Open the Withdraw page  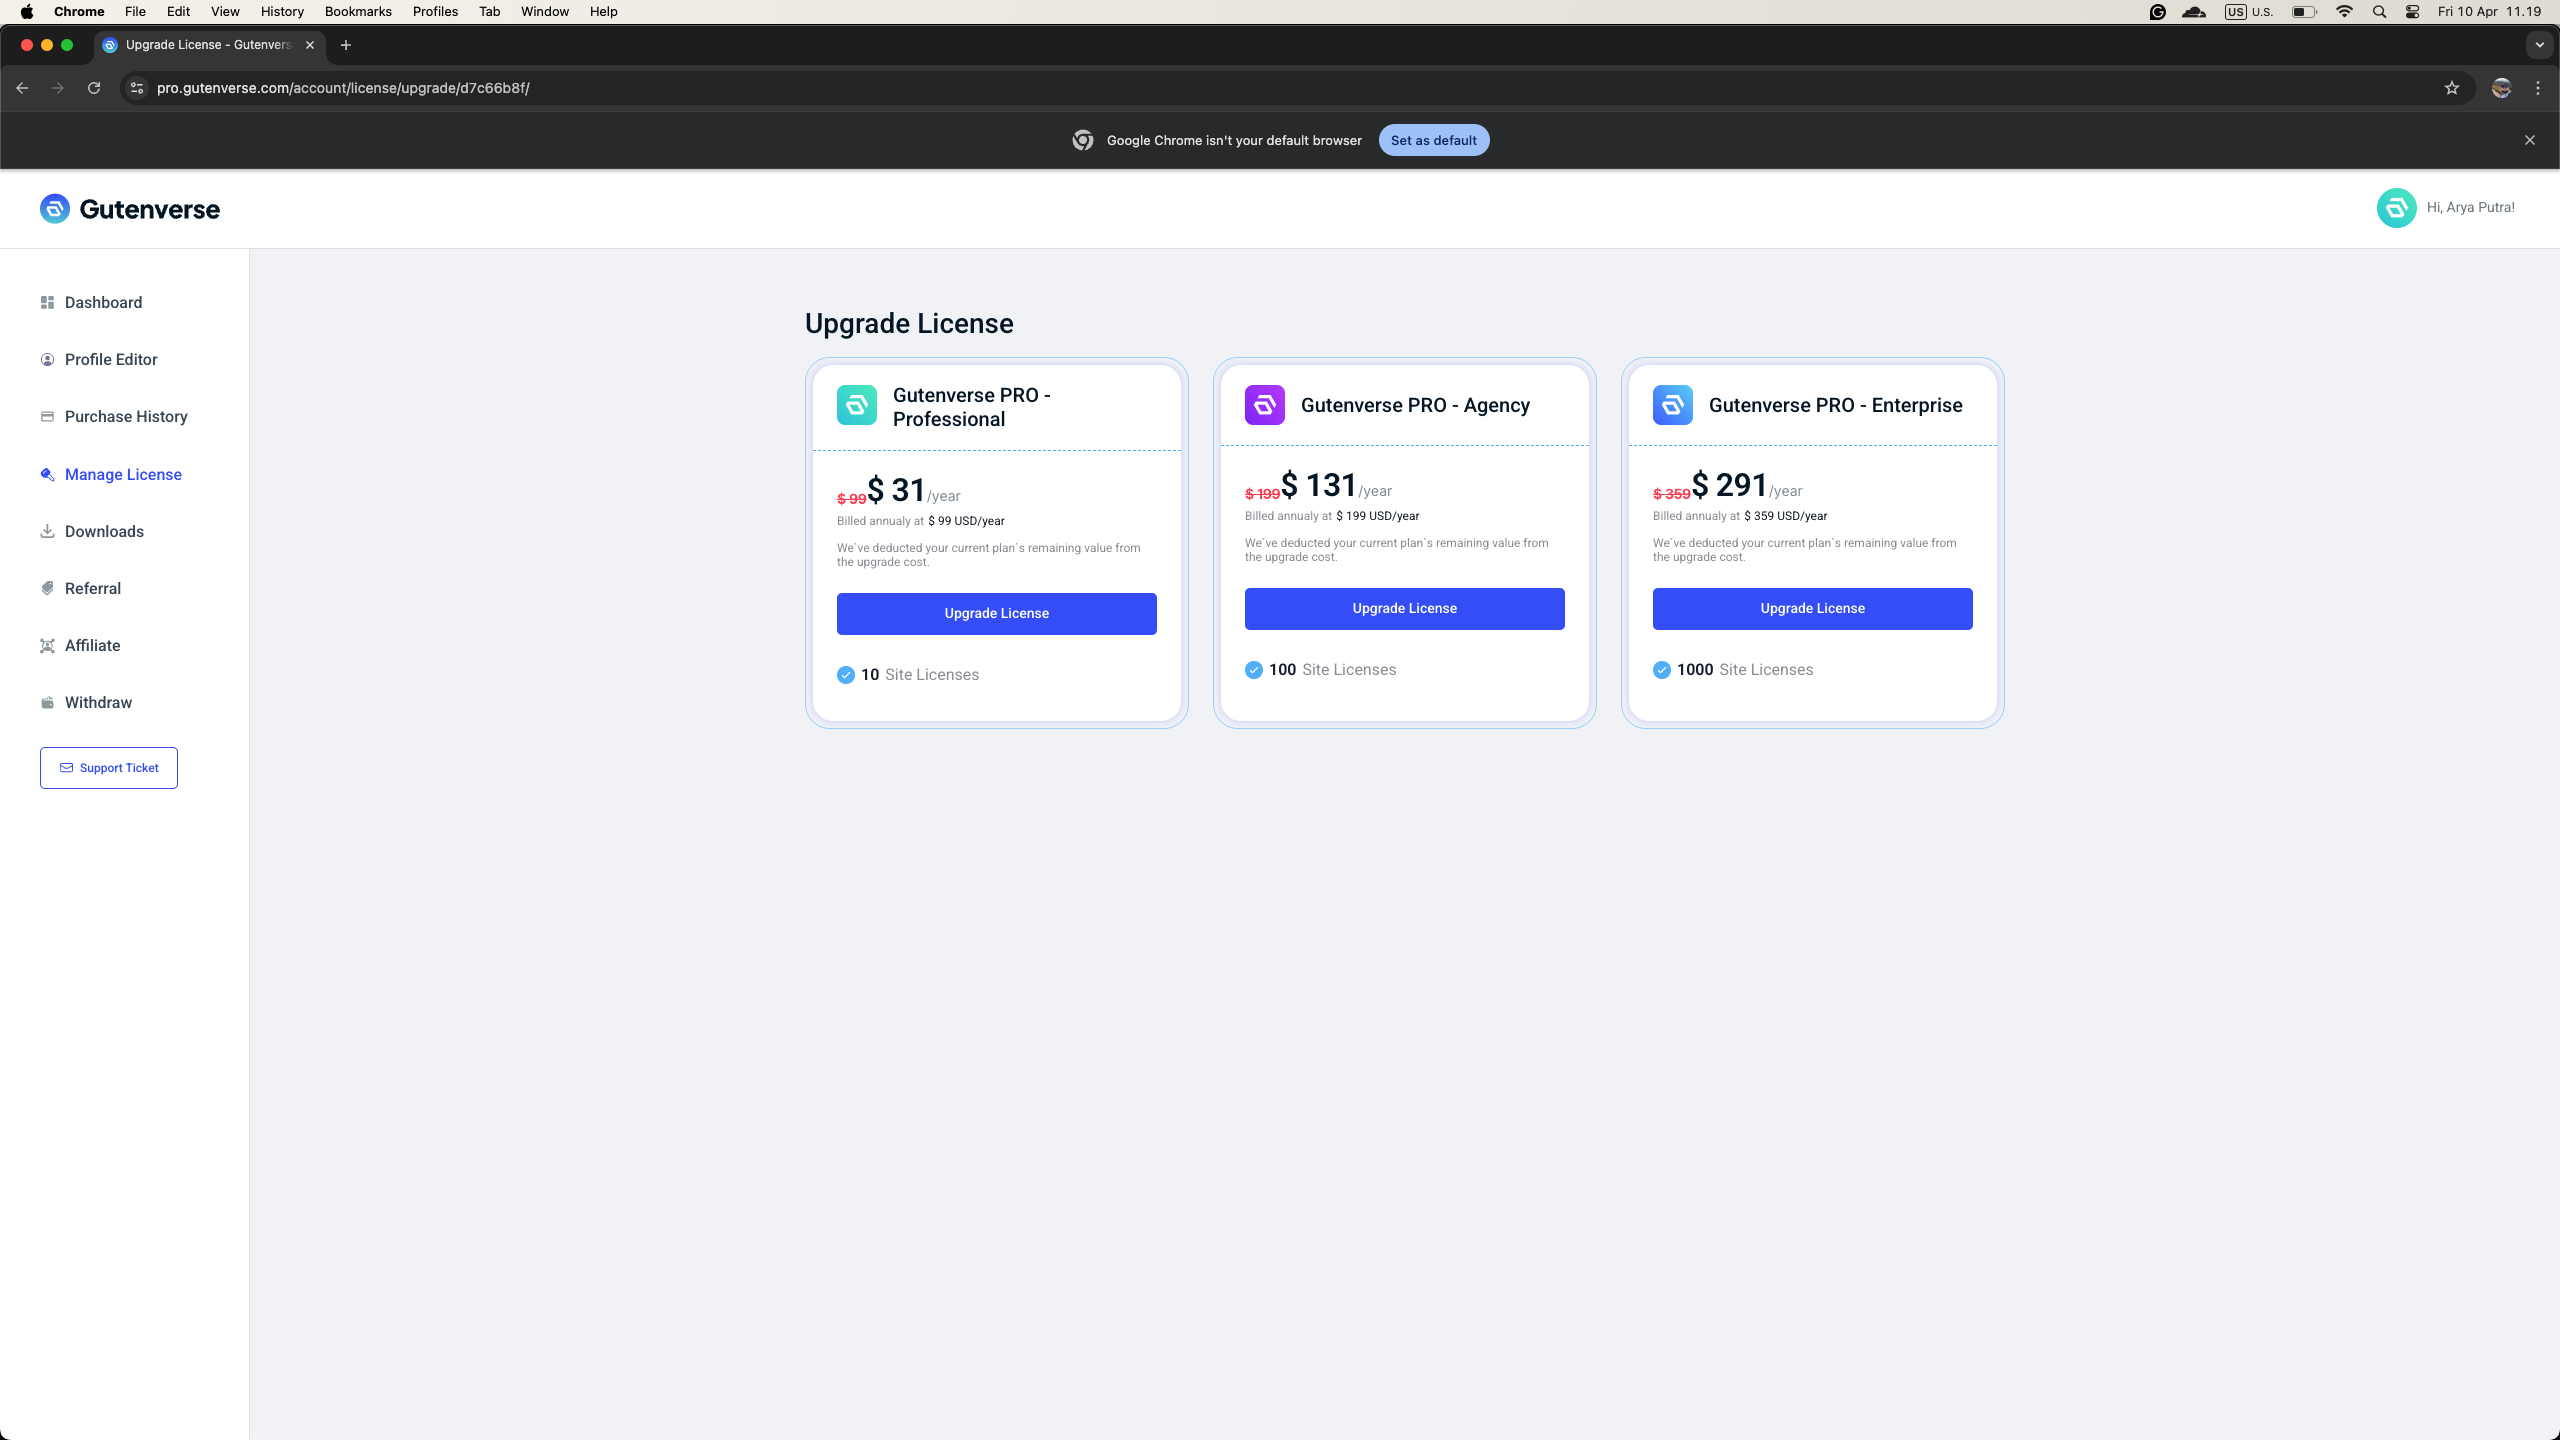[x=98, y=703]
